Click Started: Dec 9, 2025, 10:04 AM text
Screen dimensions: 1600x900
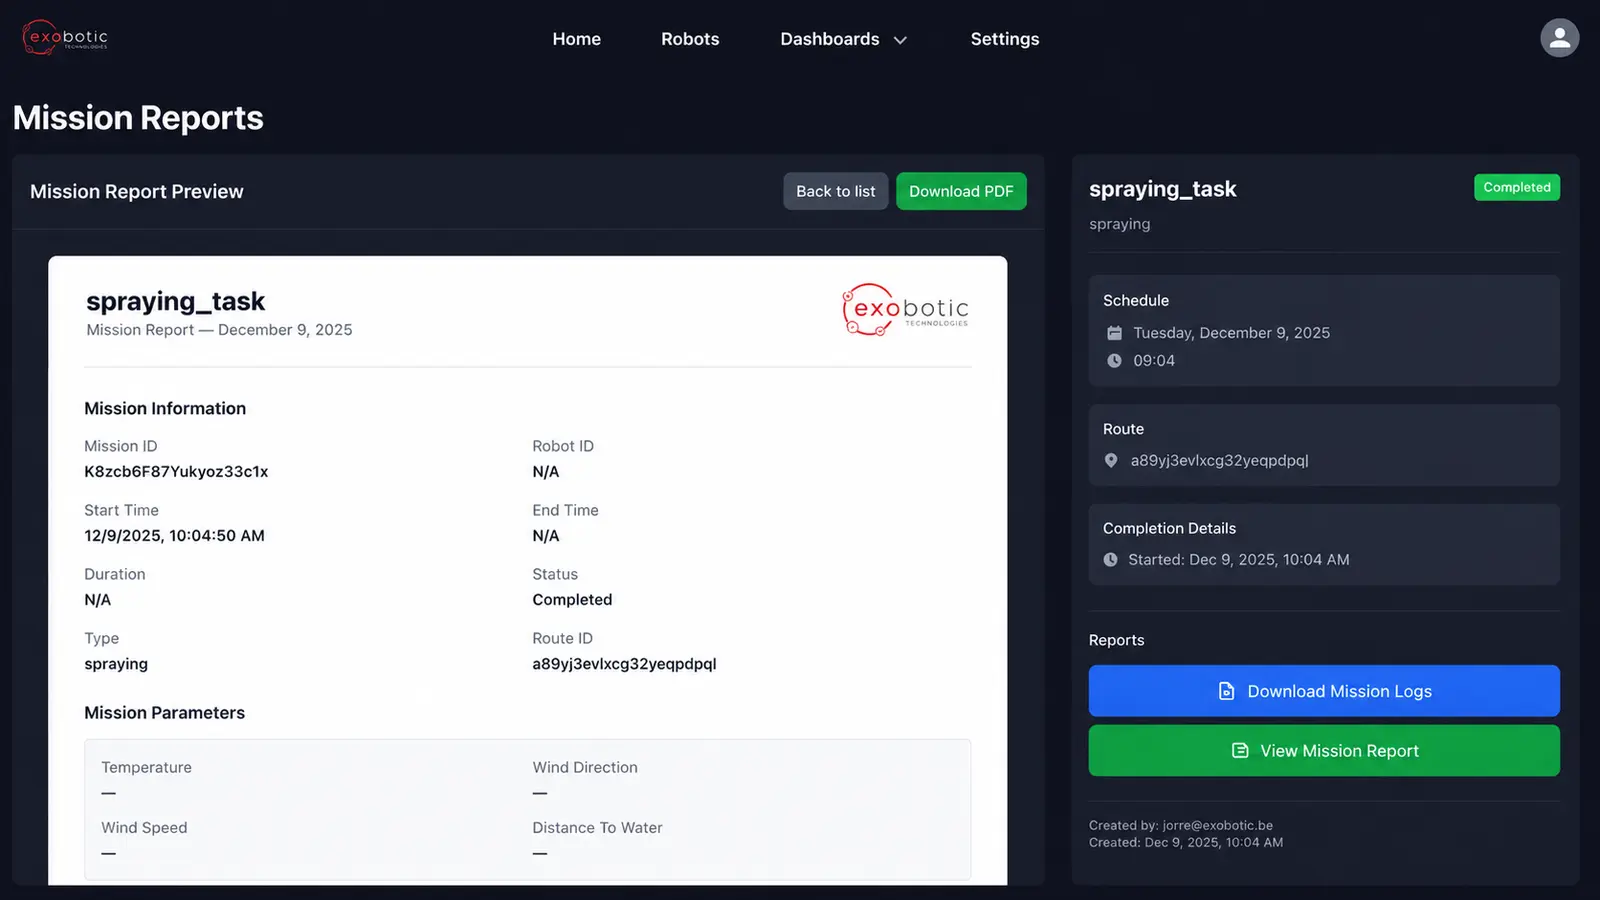click(1239, 560)
